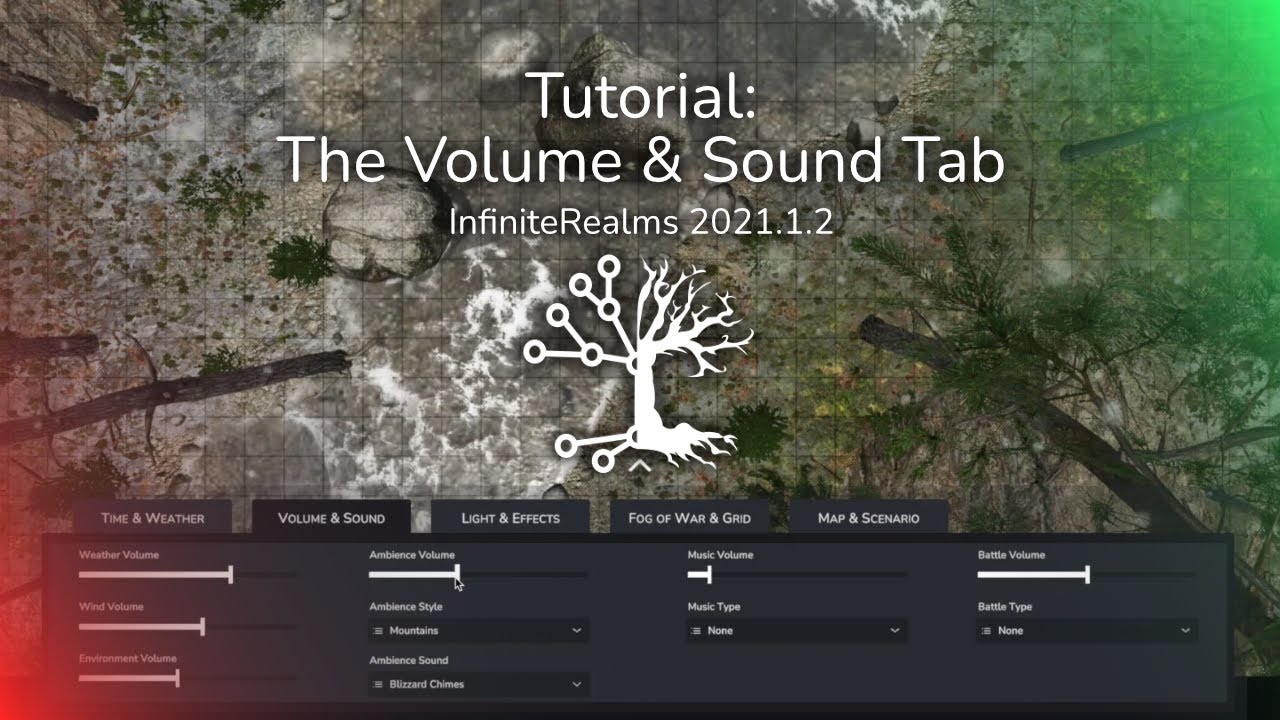Click the 'Wind Volume' label
1280x720 pixels.
tap(111, 607)
